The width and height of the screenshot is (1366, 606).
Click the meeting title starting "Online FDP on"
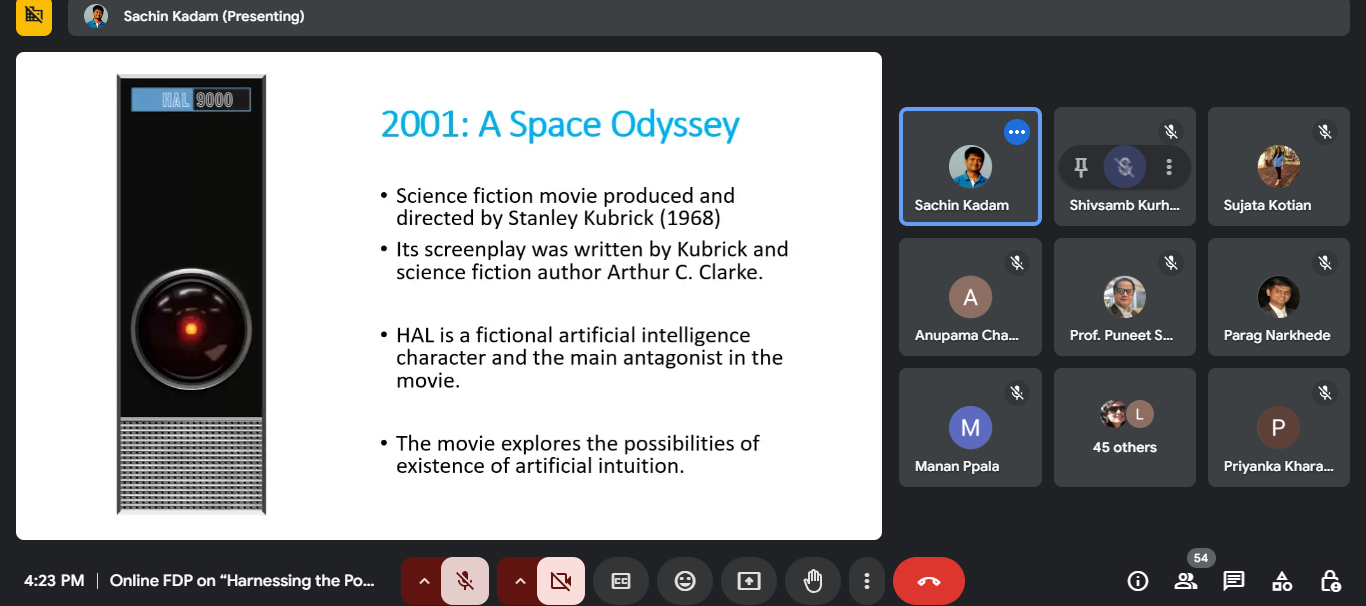pos(242,581)
